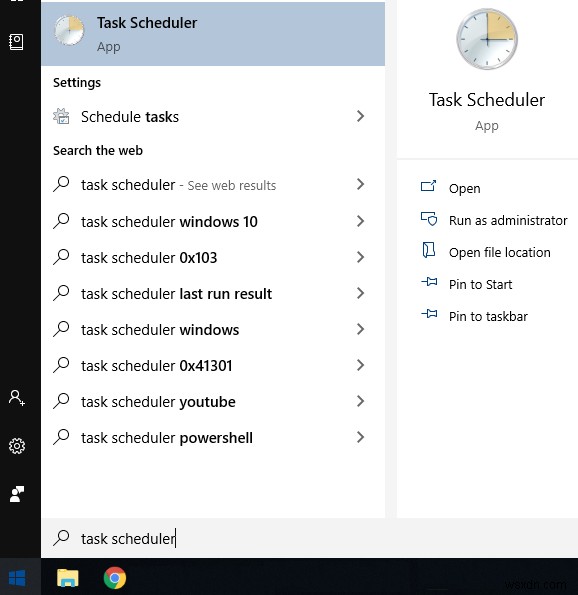Viewport: 578px width, 595px height.
Task: Open task scheduler last run result suggestion
Action: pyautogui.click(x=213, y=293)
